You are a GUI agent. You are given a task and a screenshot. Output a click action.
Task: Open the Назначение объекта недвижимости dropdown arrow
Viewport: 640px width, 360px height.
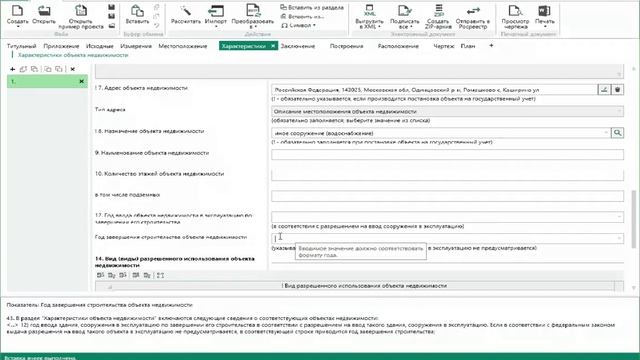pyautogui.click(x=606, y=133)
